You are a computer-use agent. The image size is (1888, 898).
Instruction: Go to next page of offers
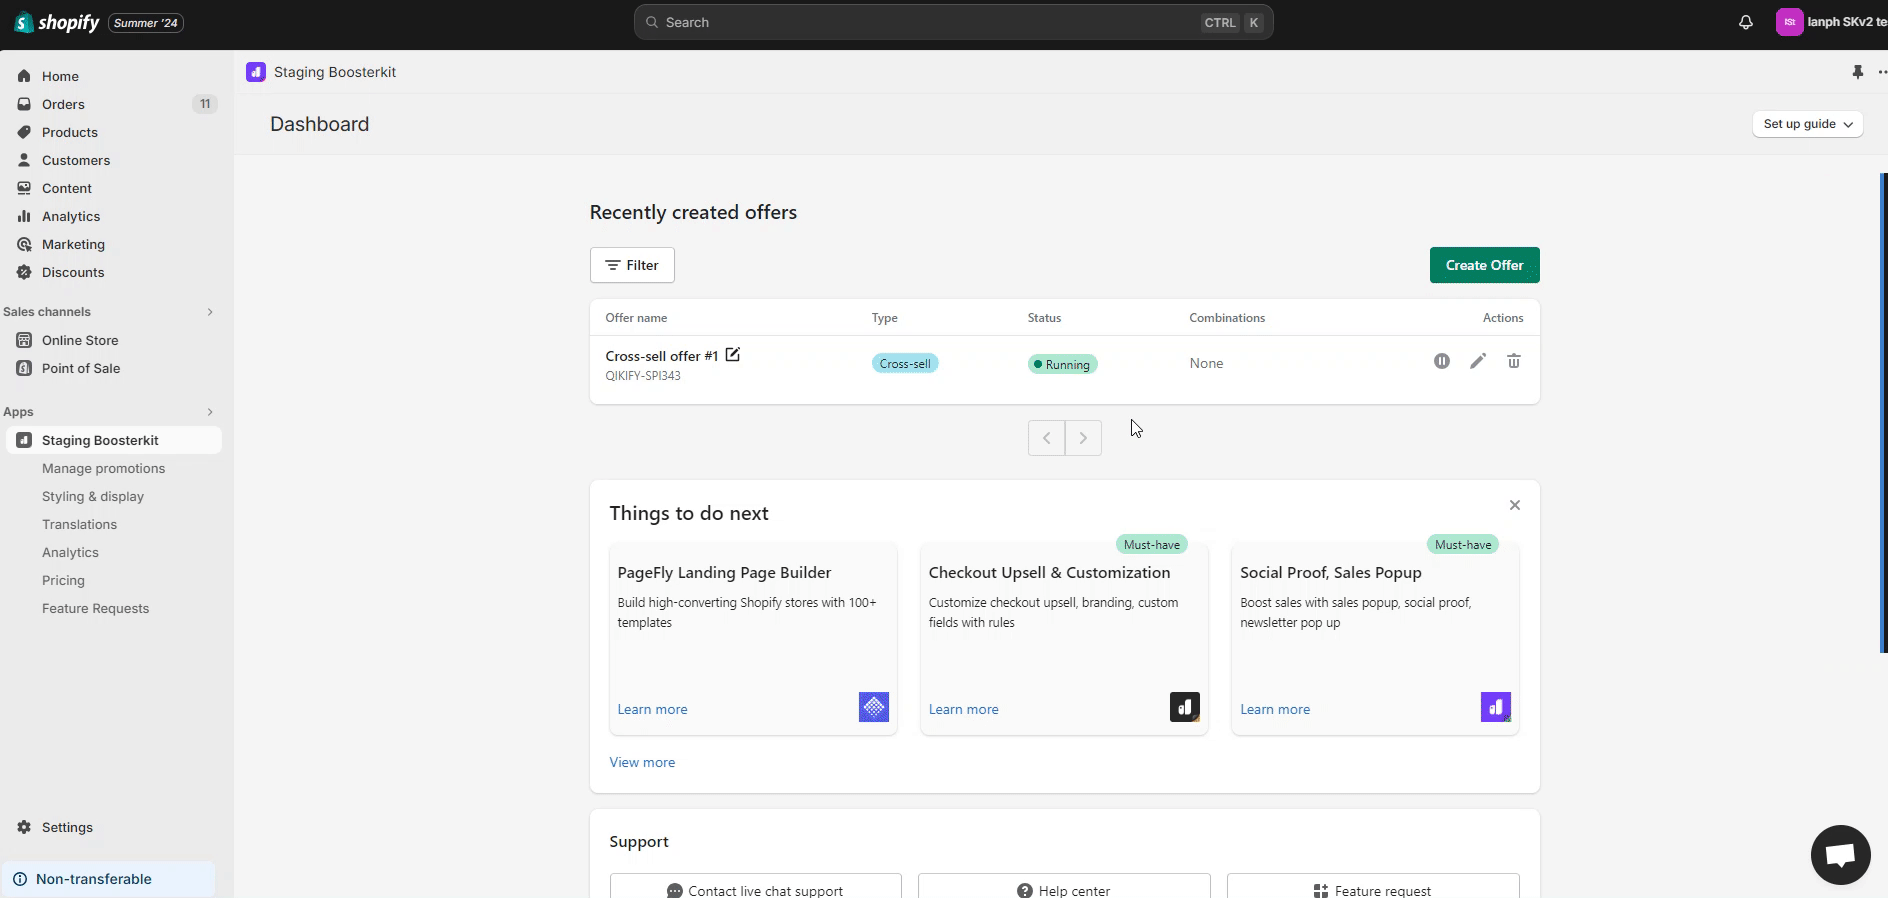1083,438
